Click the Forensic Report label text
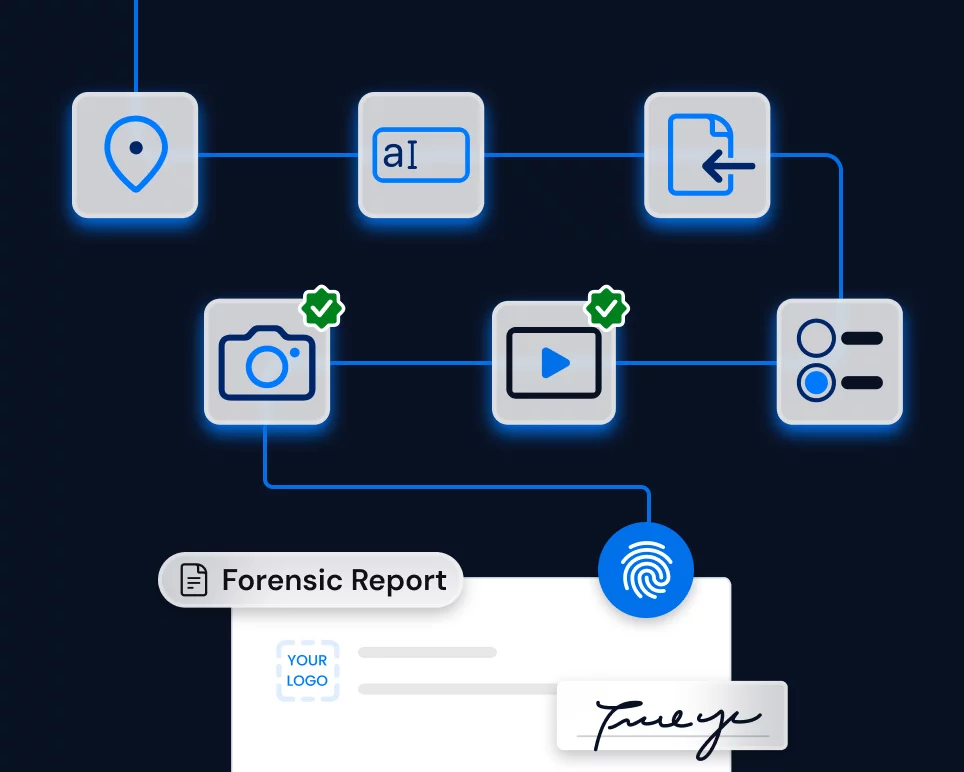The image size is (964, 772). tap(334, 580)
